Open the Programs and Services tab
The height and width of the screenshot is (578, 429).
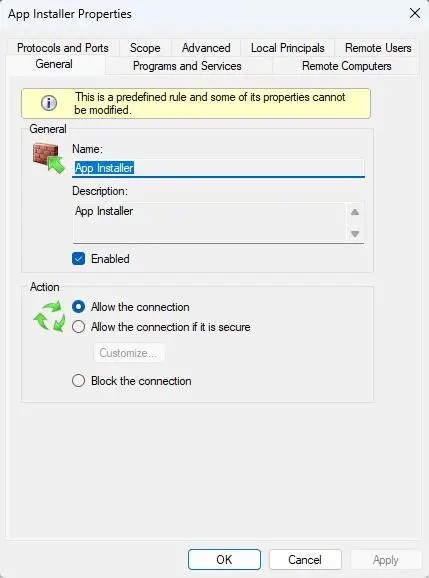[x=187, y=66]
